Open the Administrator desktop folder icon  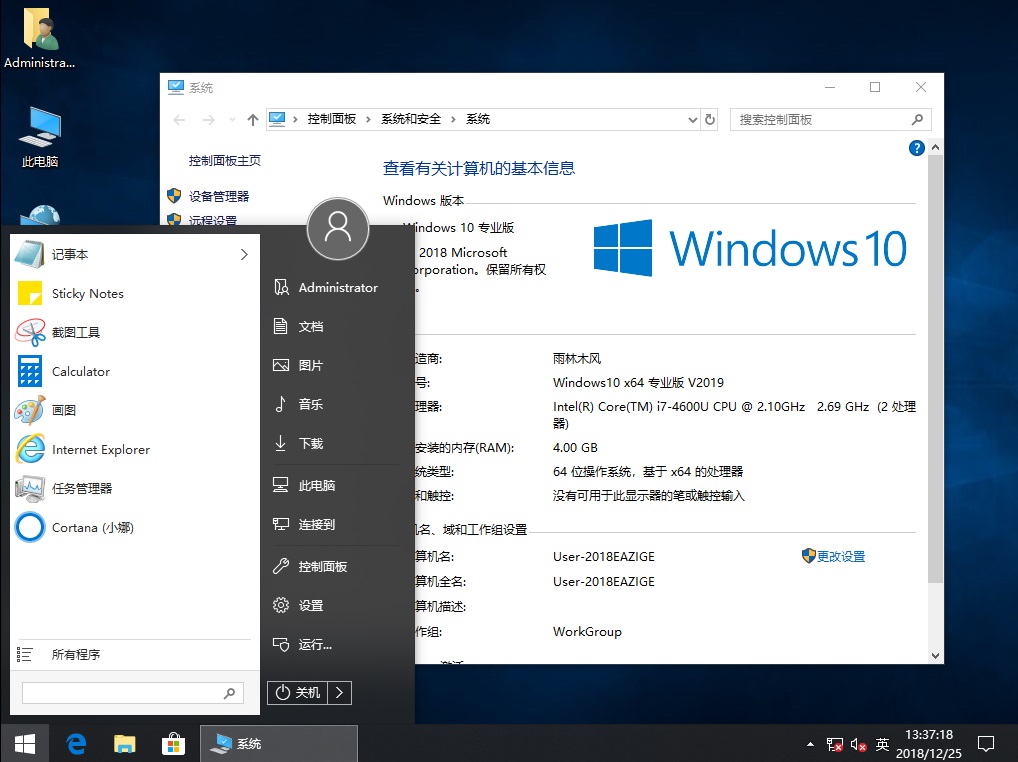tap(40, 38)
